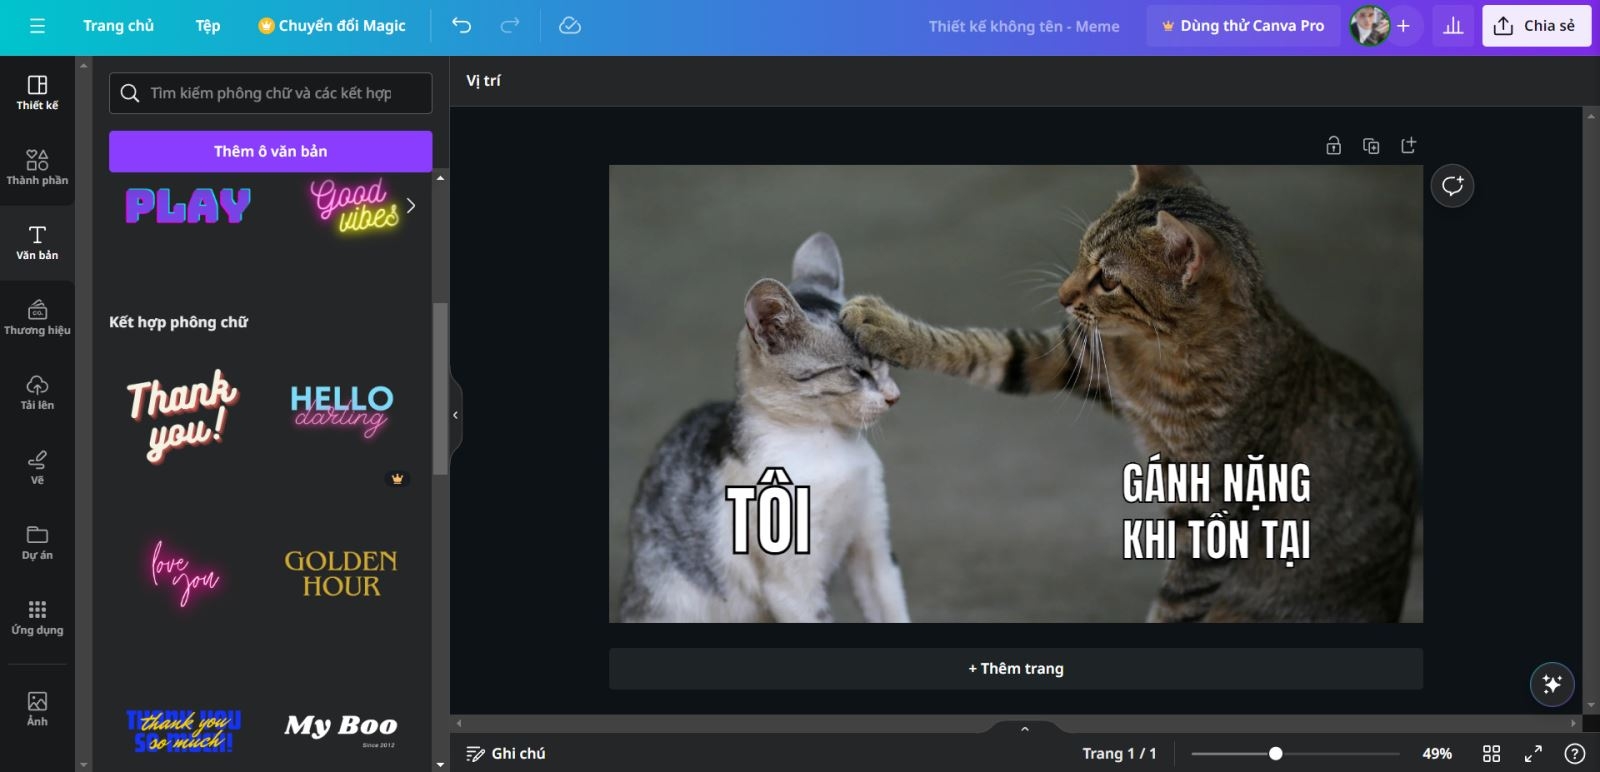Click Thêm ô văn bản button
The height and width of the screenshot is (772, 1600).
[270, 151]
